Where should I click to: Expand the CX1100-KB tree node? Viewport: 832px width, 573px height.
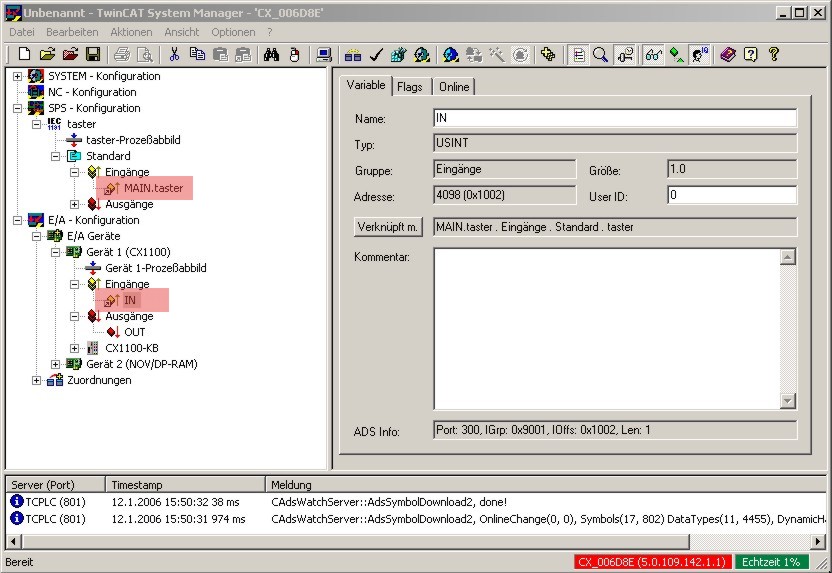(x=75, y=349)
